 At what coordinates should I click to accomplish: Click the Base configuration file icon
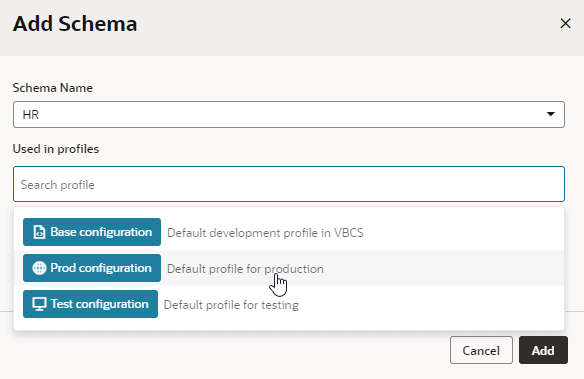click(x=39, y=232)
